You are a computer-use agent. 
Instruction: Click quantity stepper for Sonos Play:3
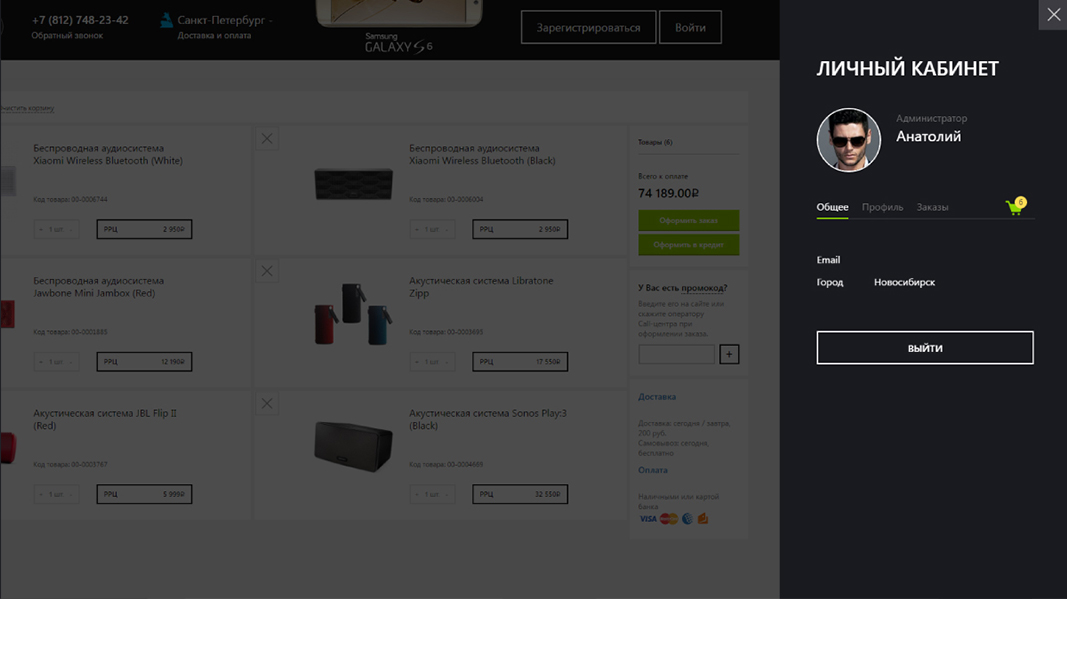(431, 494)
